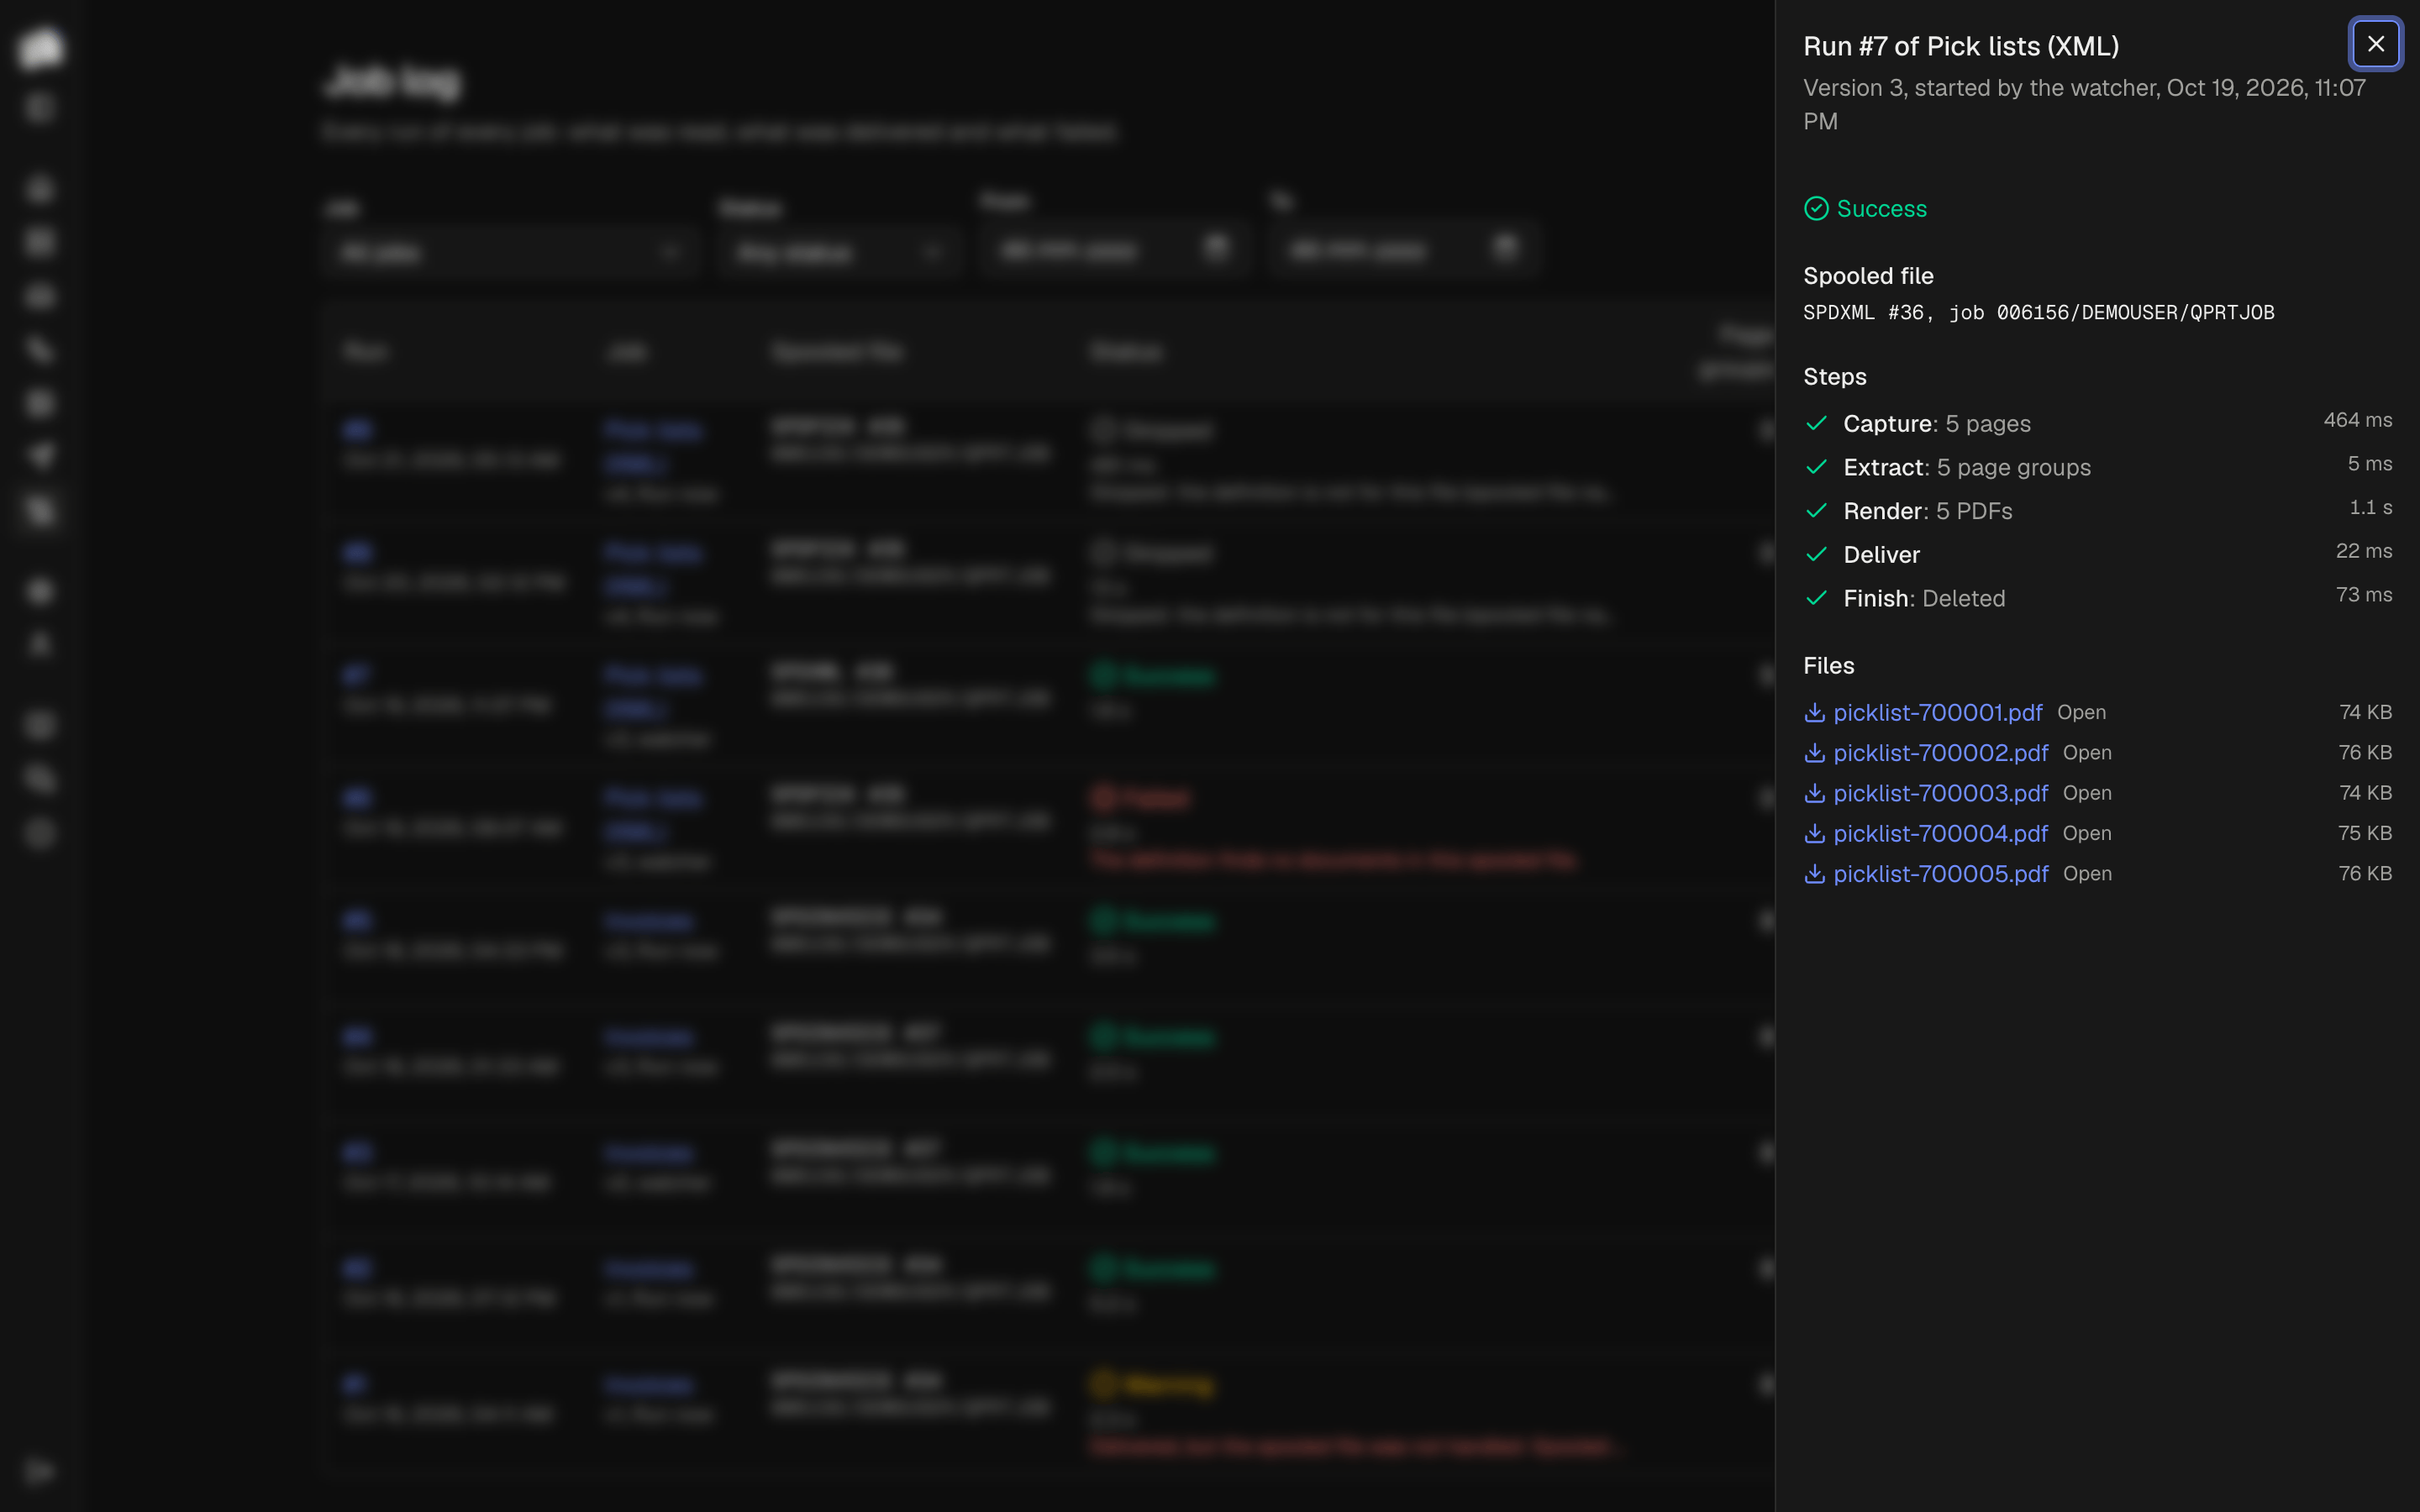This screenshot has height=1512, width=2420.
Task: Click the picklist-700003.pdf file link
Action: (x=1940, y=793)
